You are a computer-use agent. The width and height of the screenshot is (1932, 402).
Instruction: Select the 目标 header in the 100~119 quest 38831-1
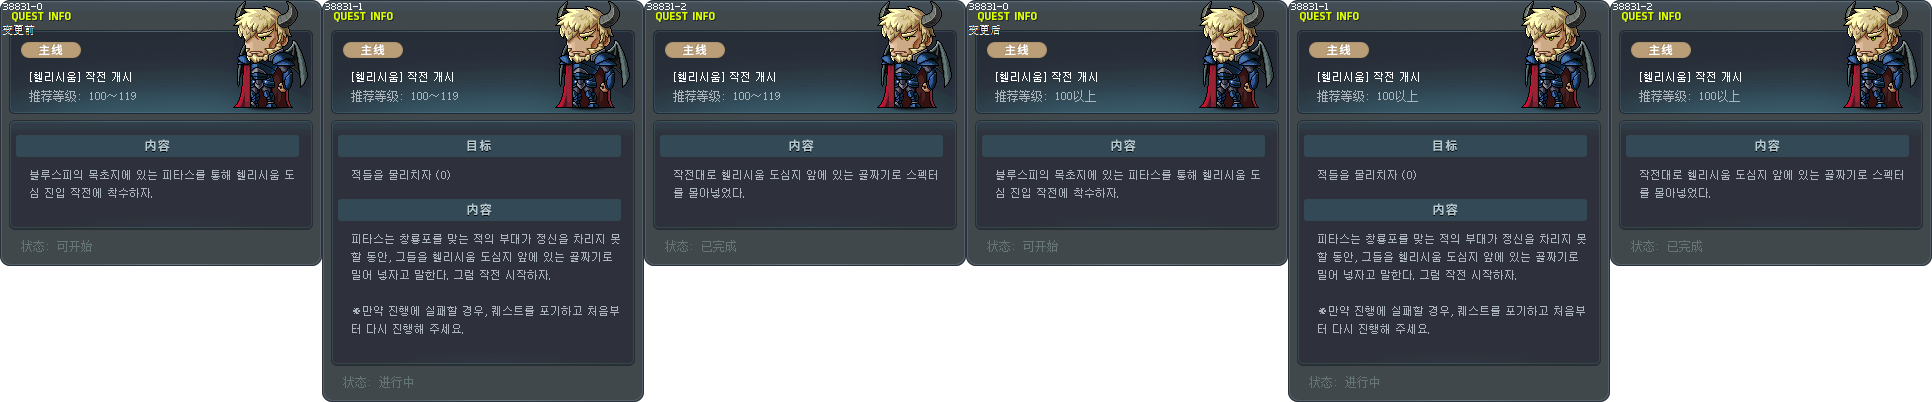pyautogui.click(x=479, y=146)
